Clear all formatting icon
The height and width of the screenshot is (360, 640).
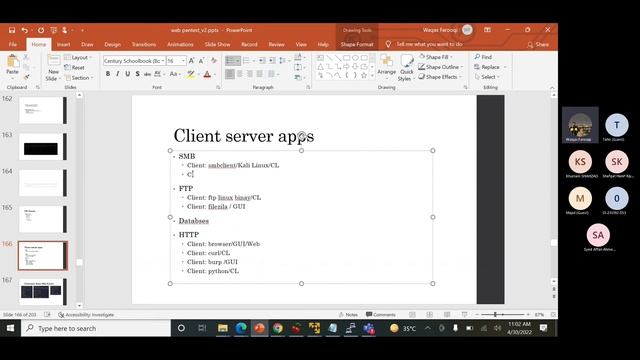click(214, 61)
